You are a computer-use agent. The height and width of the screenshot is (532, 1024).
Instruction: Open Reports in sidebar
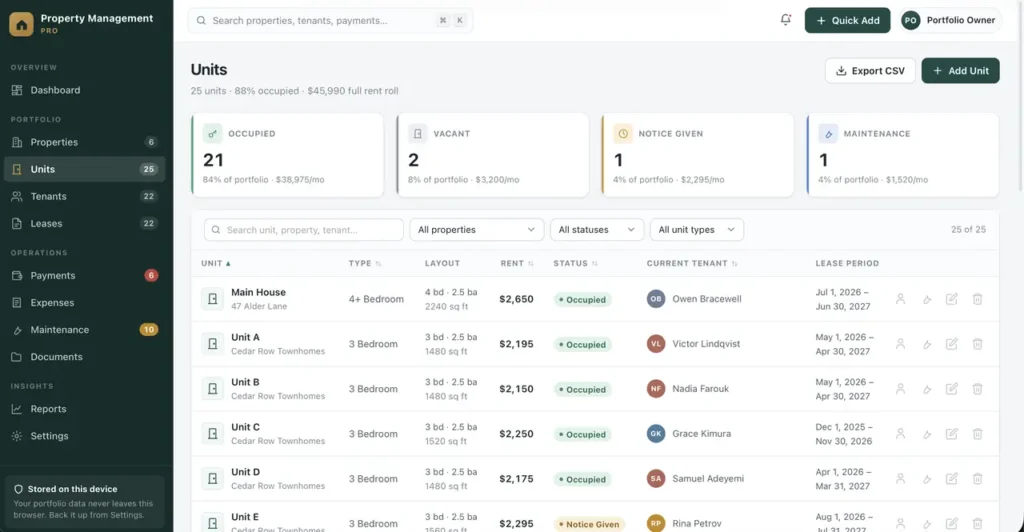84,409
